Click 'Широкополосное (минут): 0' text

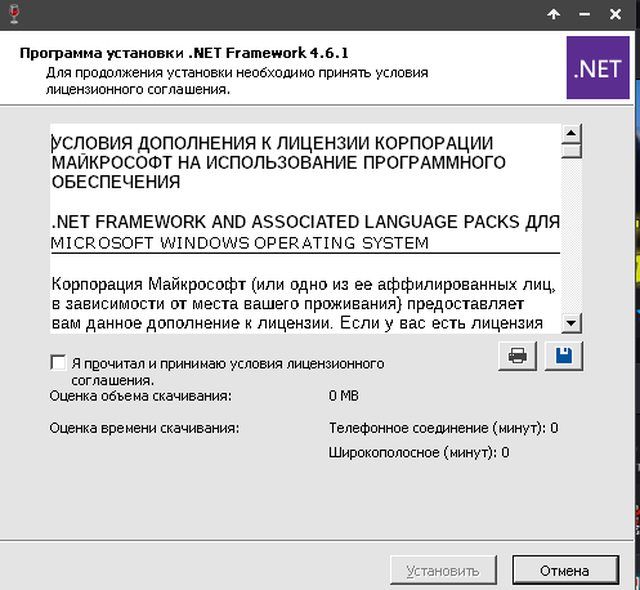coord(419,453)
